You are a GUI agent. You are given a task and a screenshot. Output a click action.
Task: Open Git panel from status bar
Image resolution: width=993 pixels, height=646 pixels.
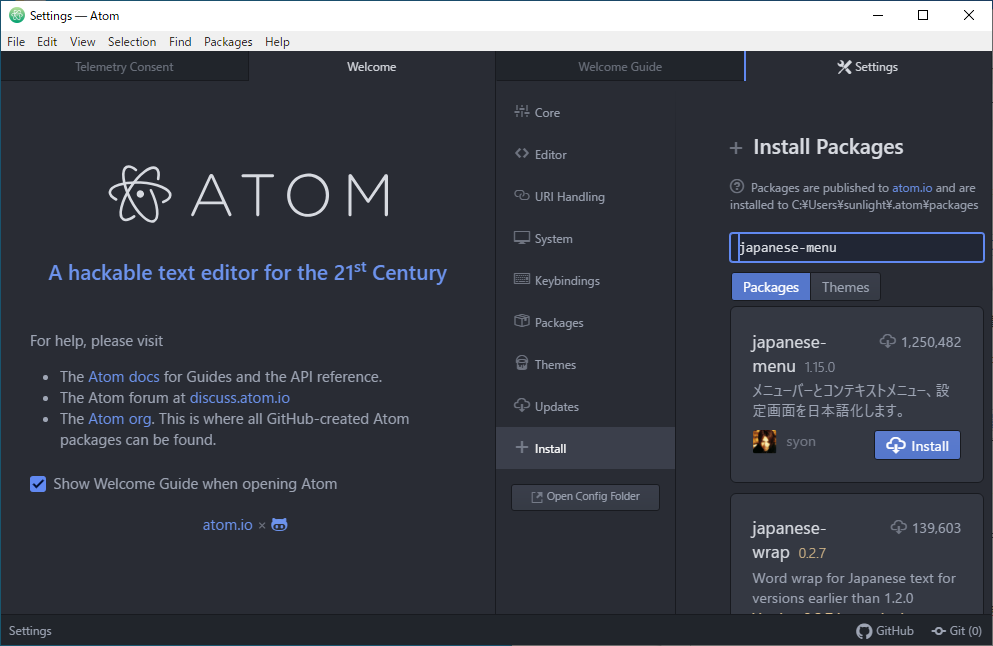957,631
